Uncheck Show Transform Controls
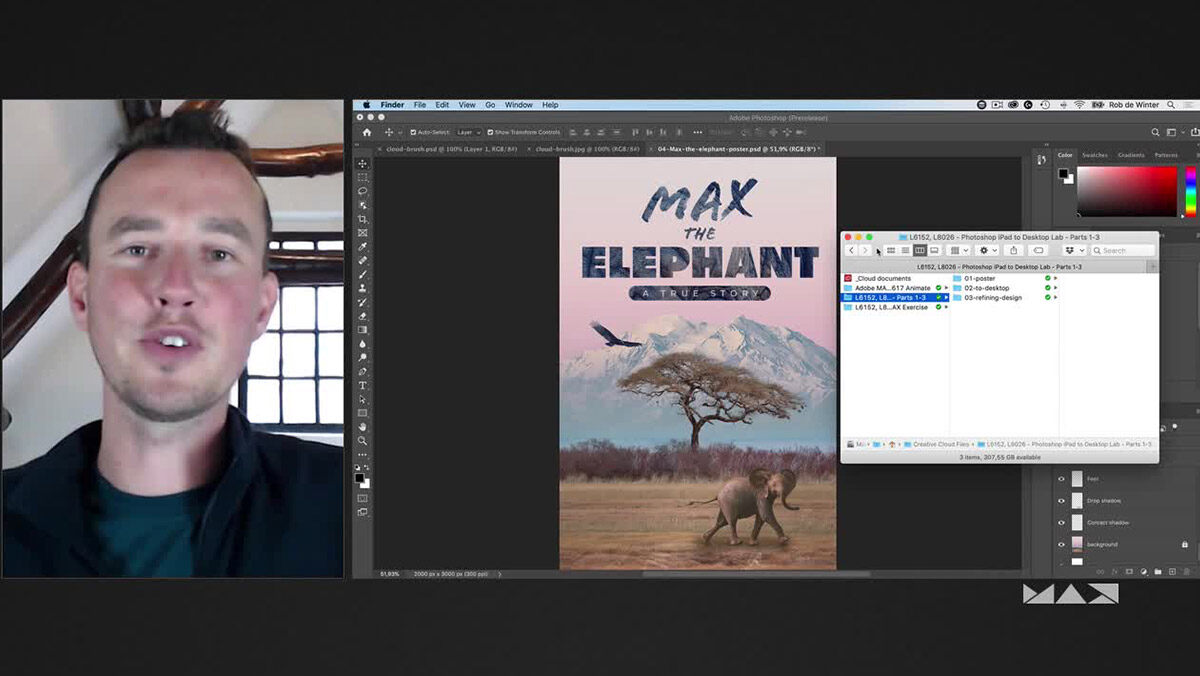The image size is (1200, 676). (x=490, y=132)
